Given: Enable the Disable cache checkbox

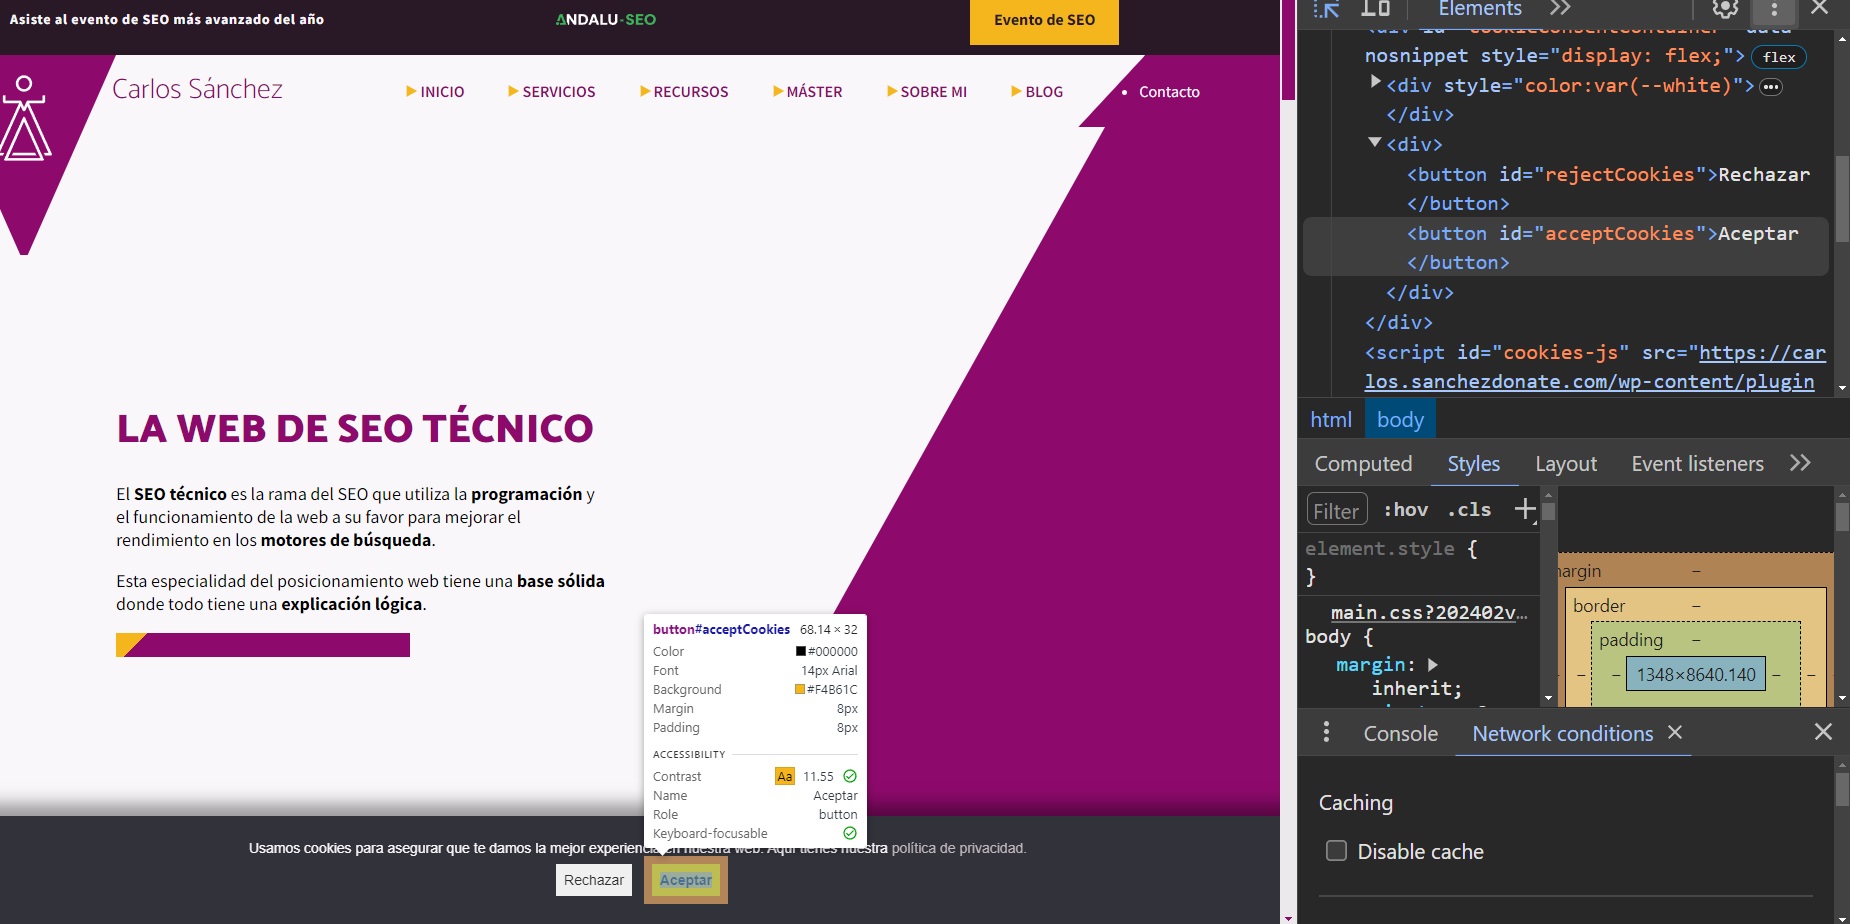Looking at the screenshot, I should pos(1336,851).
